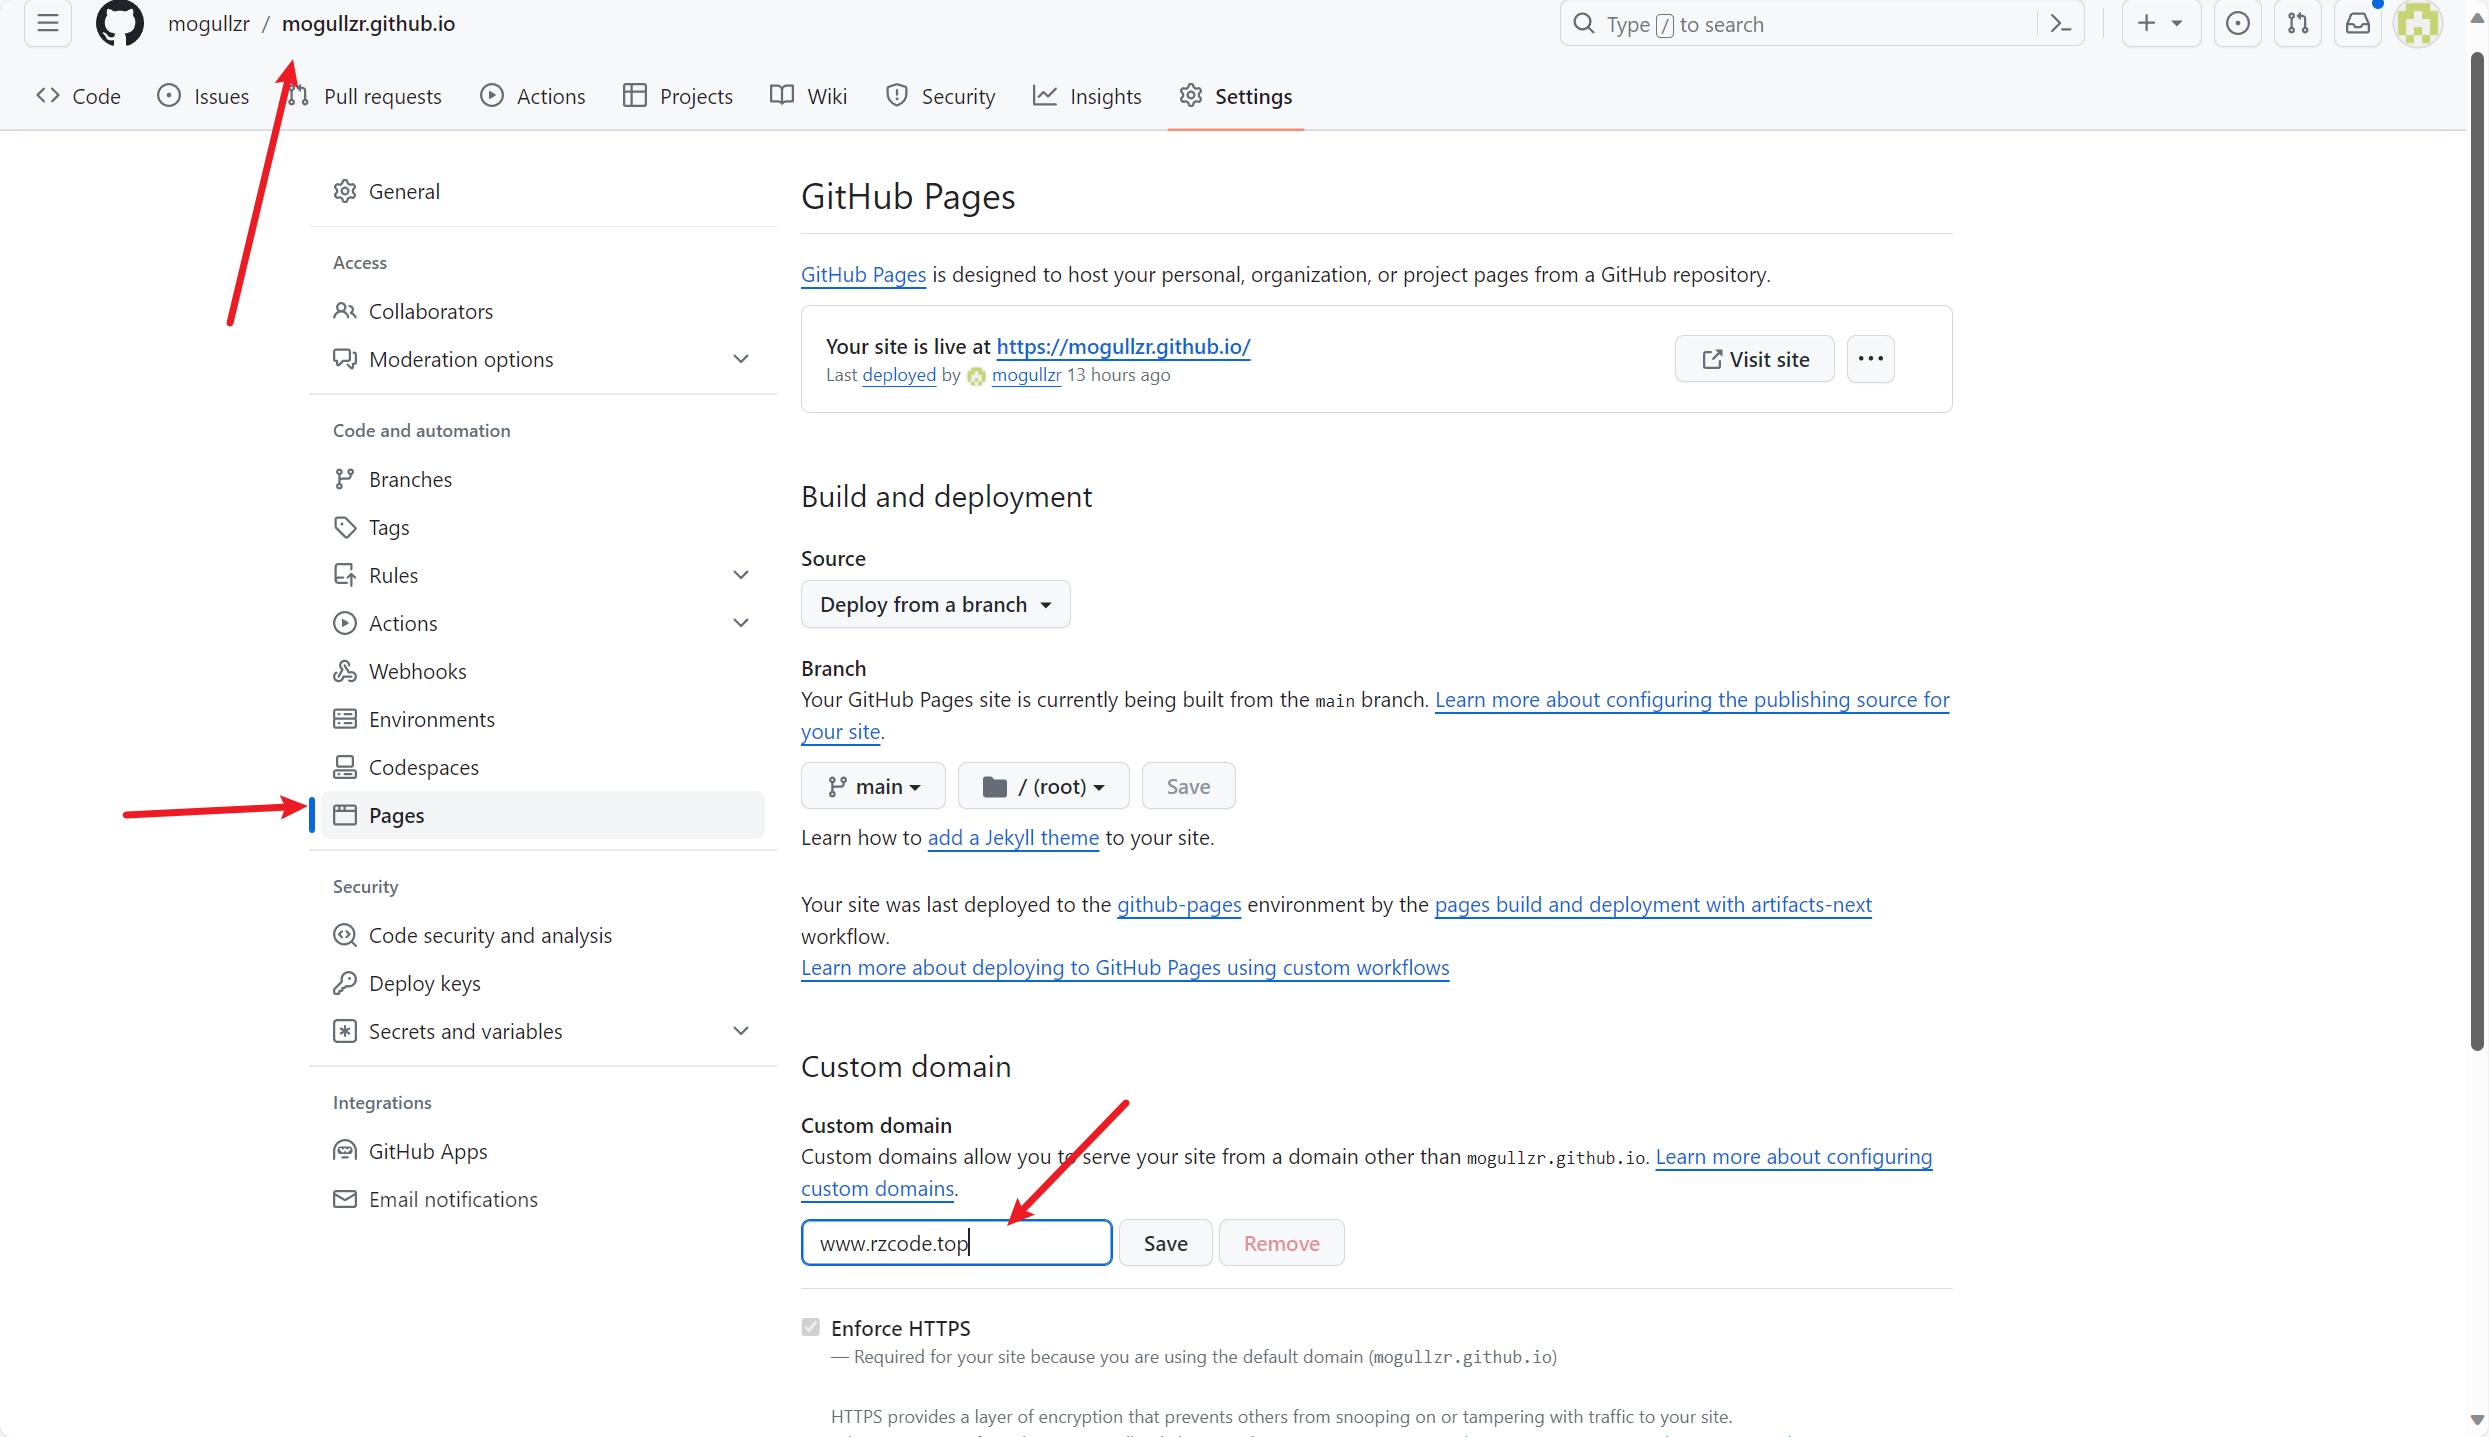
Task: Click the Visit site button
Action: click(1755, 359)
